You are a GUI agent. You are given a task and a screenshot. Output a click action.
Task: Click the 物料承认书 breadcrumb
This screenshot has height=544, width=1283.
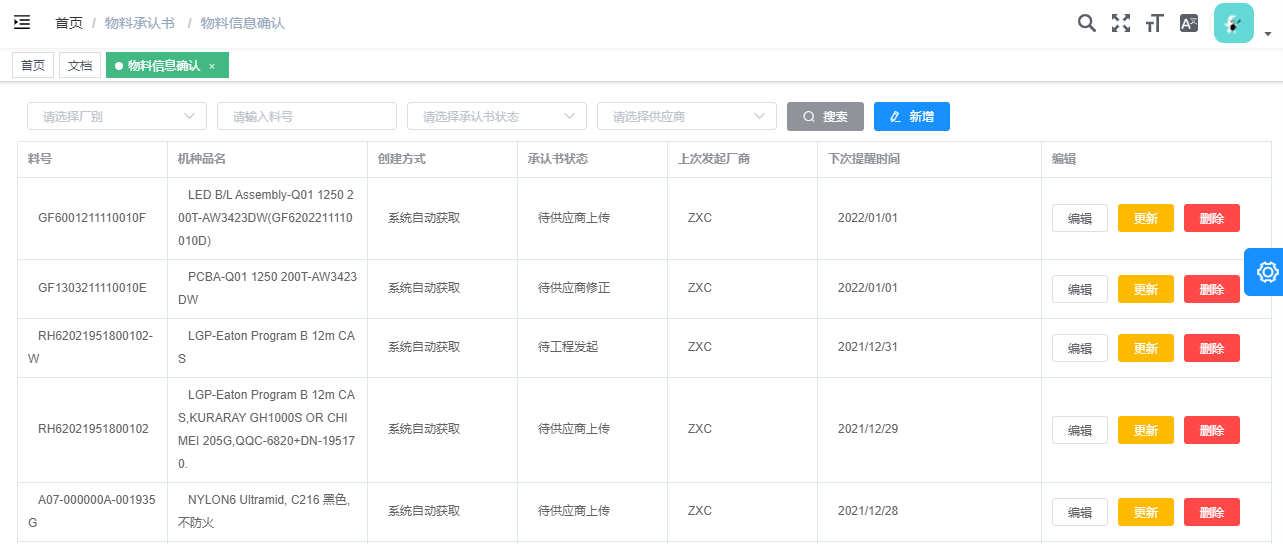coord(139,23)
